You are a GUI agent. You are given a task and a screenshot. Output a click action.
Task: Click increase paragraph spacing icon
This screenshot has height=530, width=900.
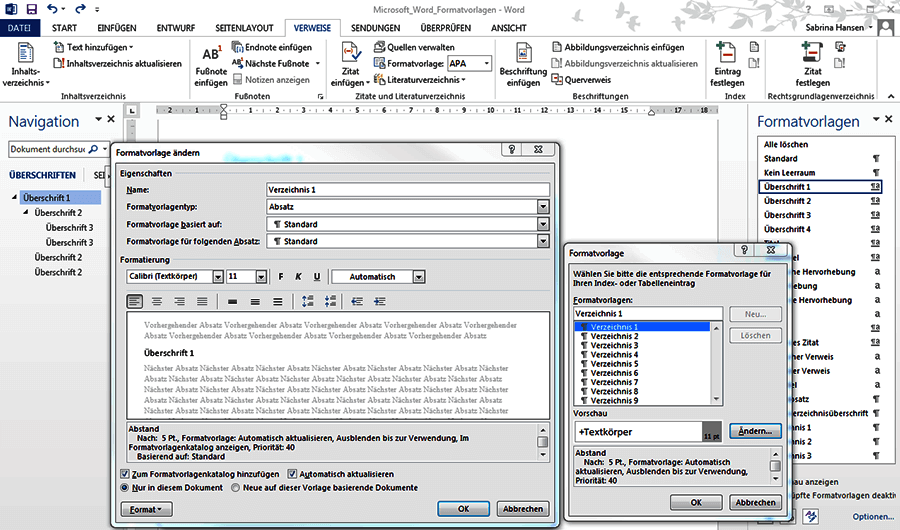click(308, 301)
